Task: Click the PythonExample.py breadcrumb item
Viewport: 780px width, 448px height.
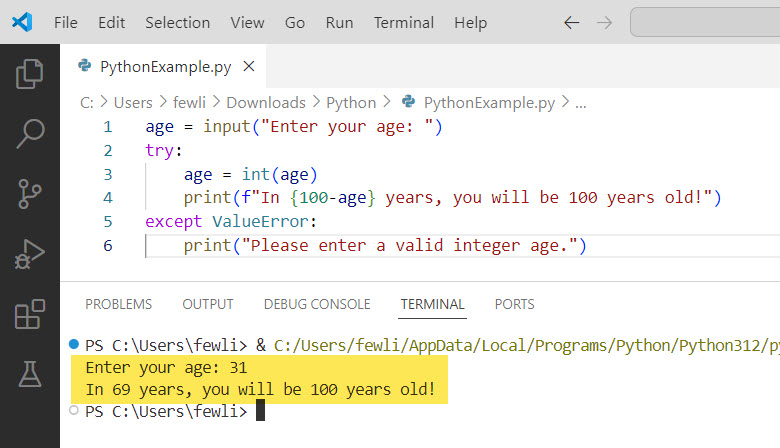Action: [x=489, y=102]
